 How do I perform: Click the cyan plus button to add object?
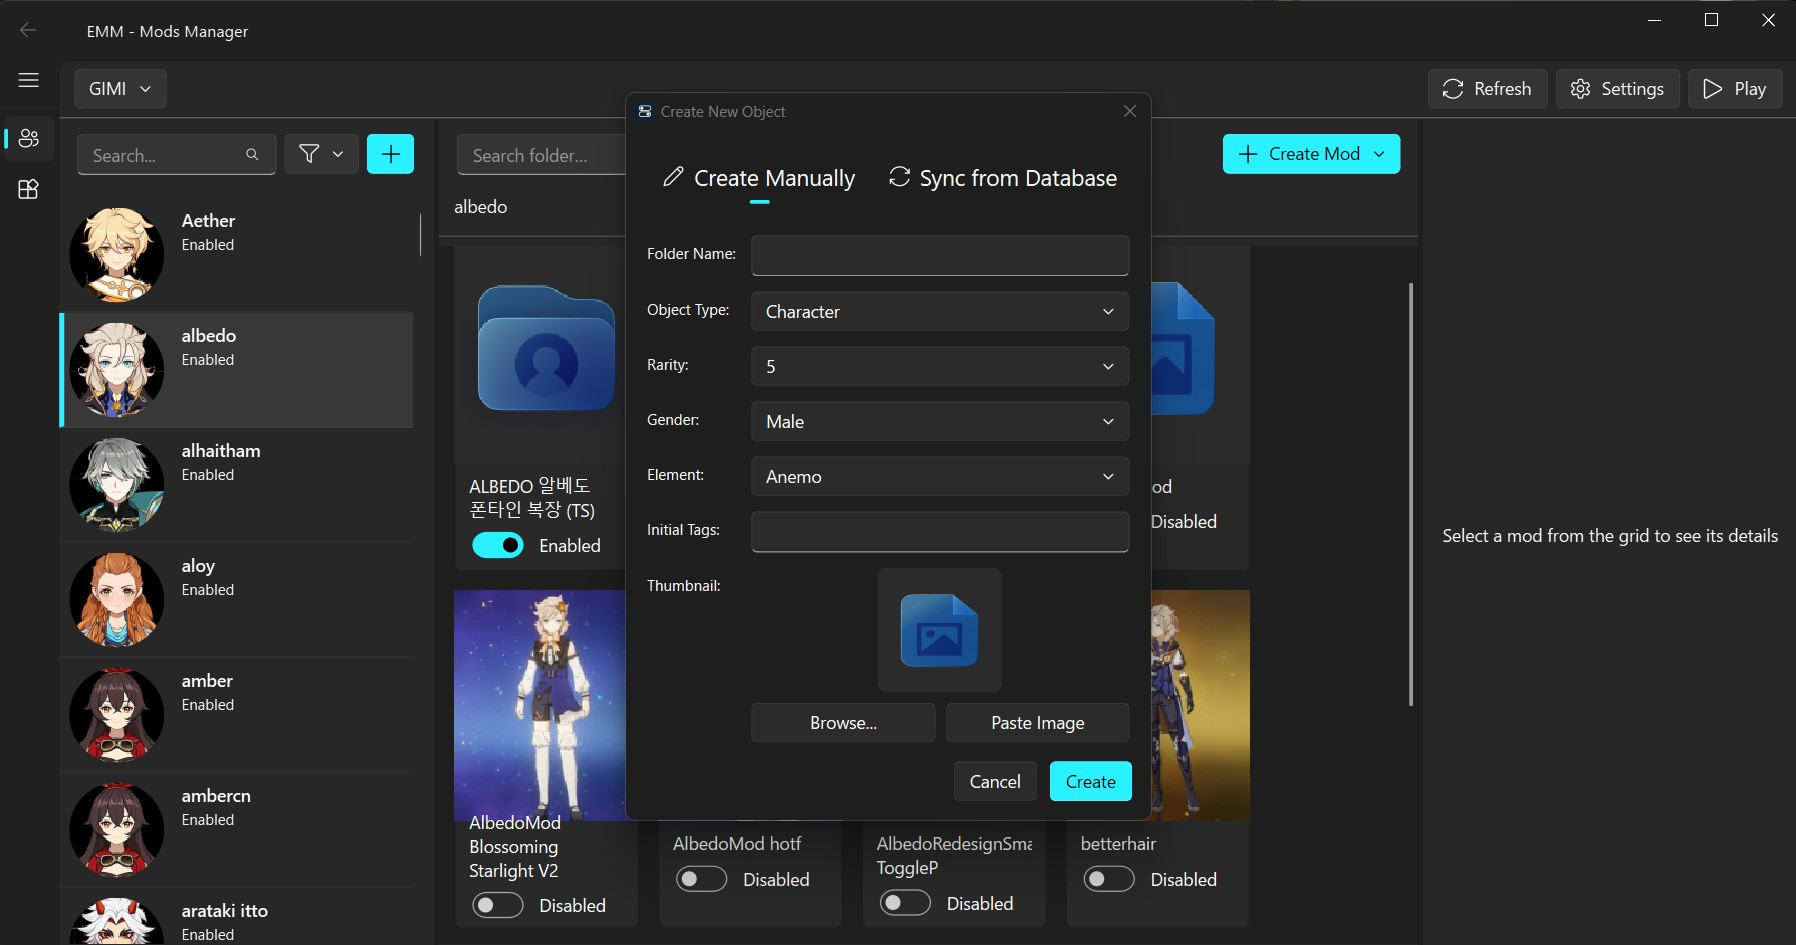pos(390,153)
